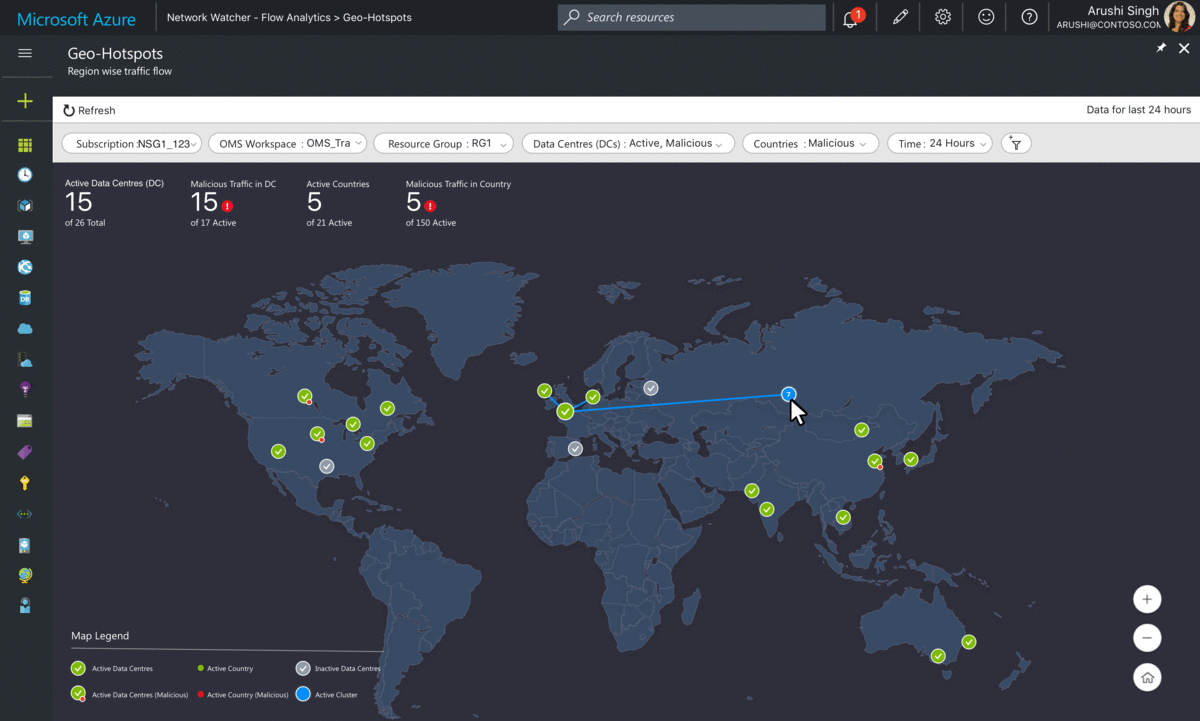Click the Active Data Centres (Malicious) legend entry
Viewport: 1200px width, 721px height.
click(128, 694)
